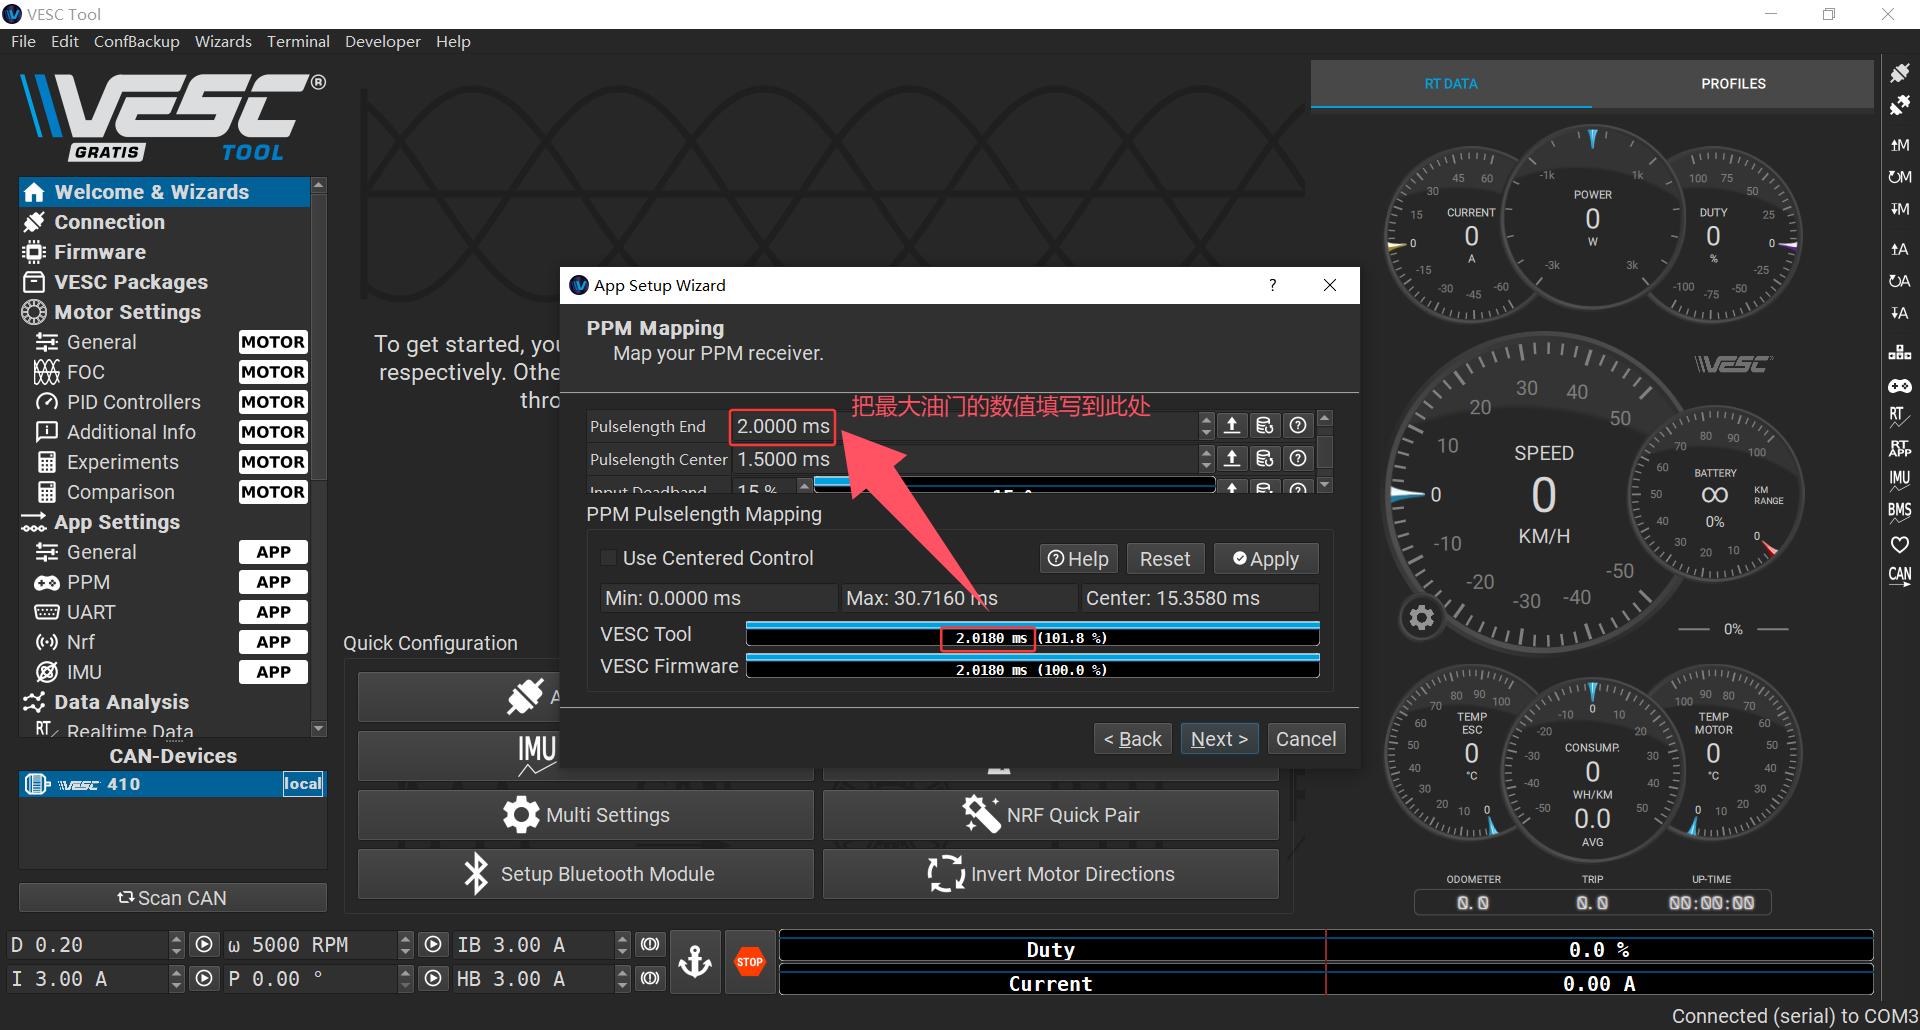Screen dimensions: 1920x1030
Task: Click Apply in PPM Pulselength Mapping
Action: [1266, 559]
